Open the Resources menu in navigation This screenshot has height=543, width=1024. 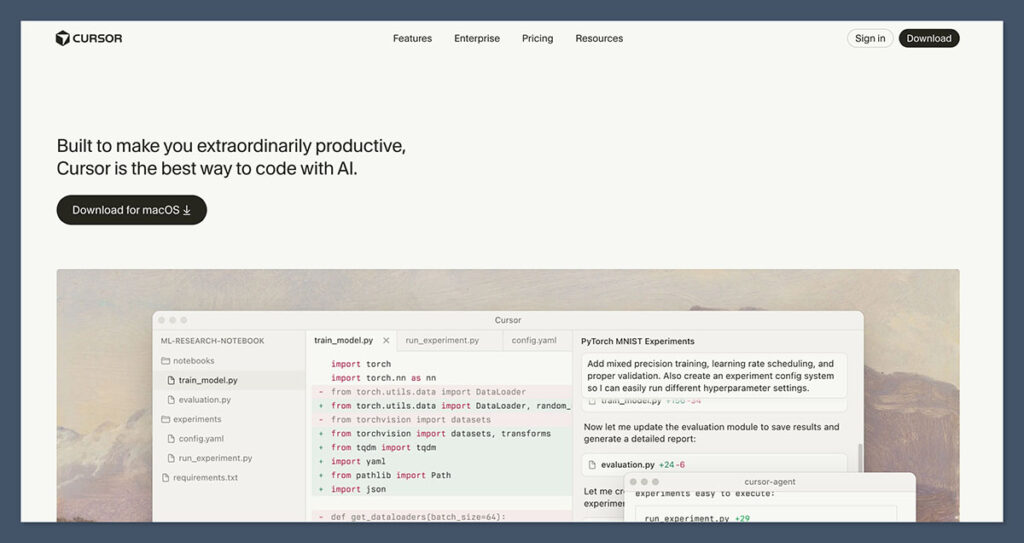(x=599, y=39)
